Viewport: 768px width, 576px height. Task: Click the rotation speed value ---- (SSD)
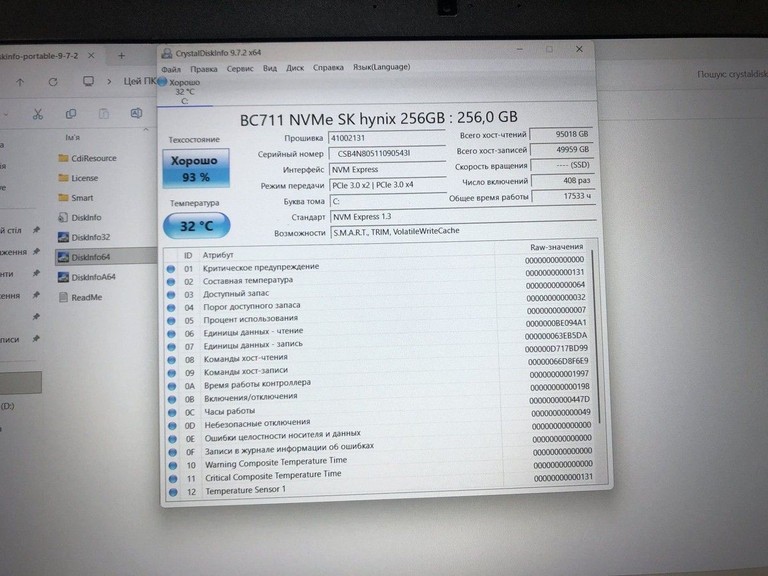tap(562, 165)
